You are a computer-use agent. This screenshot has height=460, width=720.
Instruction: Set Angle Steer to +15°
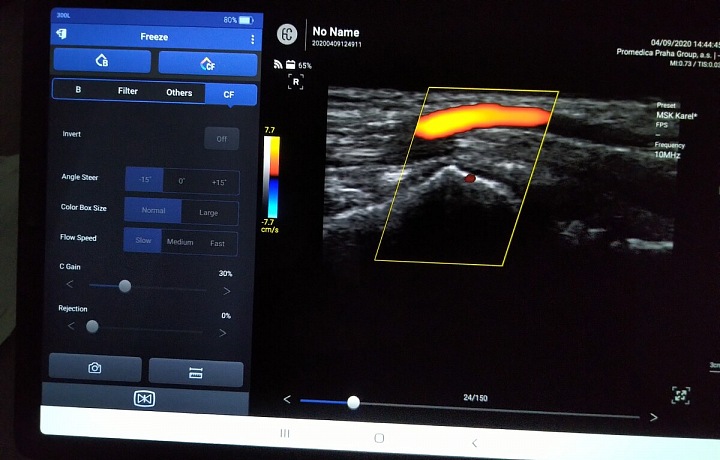[x=219, y=181]
